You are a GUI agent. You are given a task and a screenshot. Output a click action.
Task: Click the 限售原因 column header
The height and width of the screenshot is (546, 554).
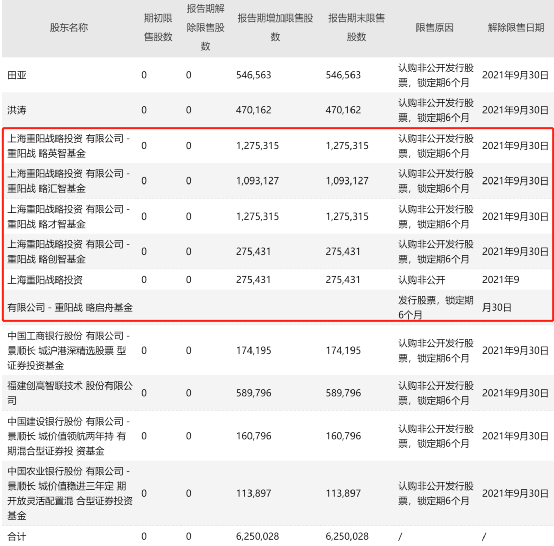tap(435, 28)
